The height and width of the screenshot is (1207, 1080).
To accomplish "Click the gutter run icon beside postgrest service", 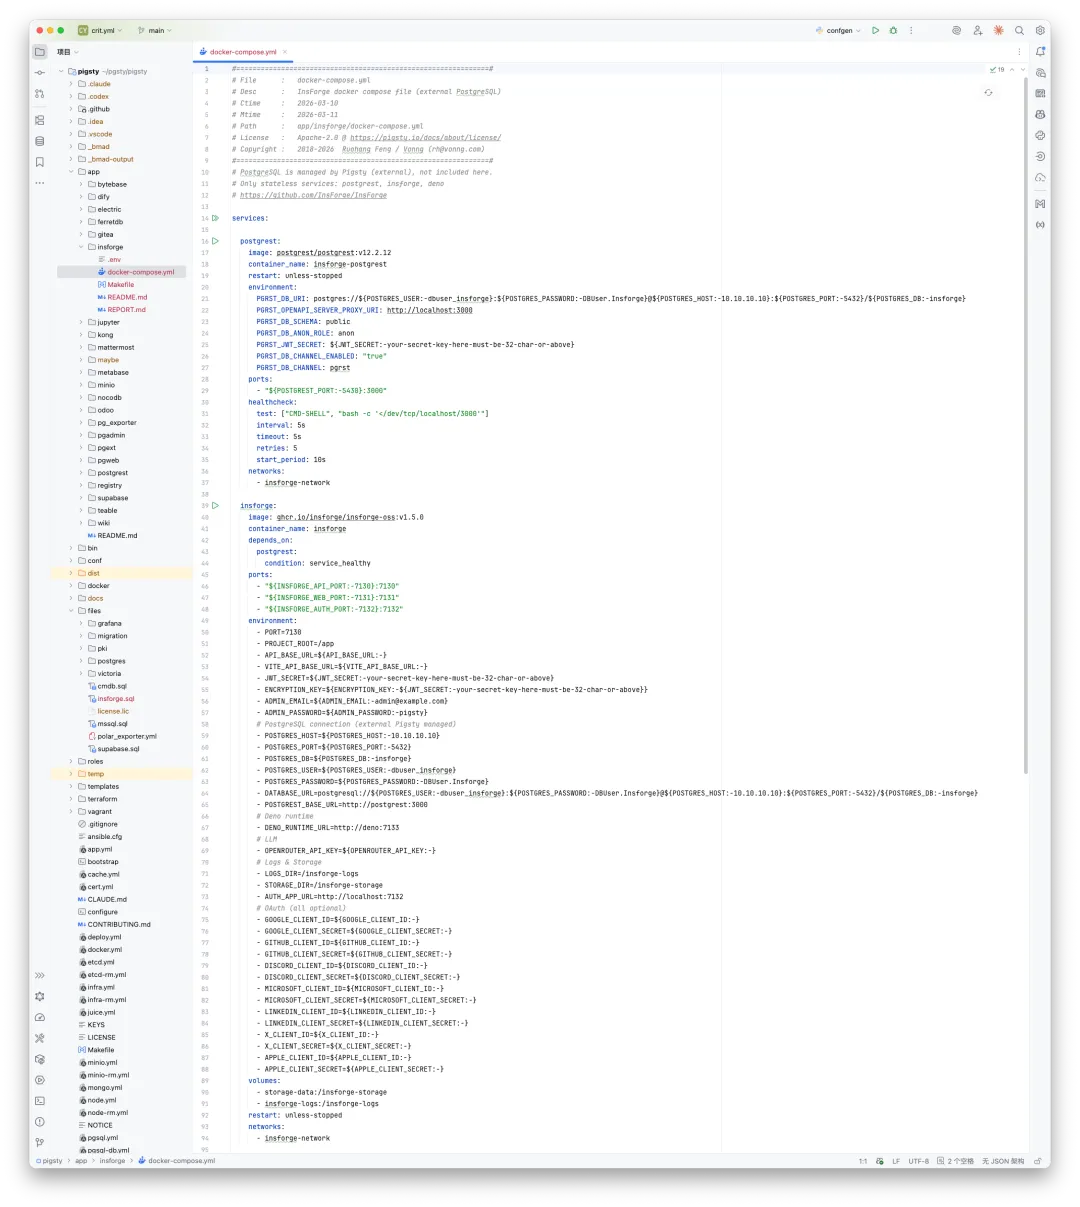I will (x=215, y=241).
